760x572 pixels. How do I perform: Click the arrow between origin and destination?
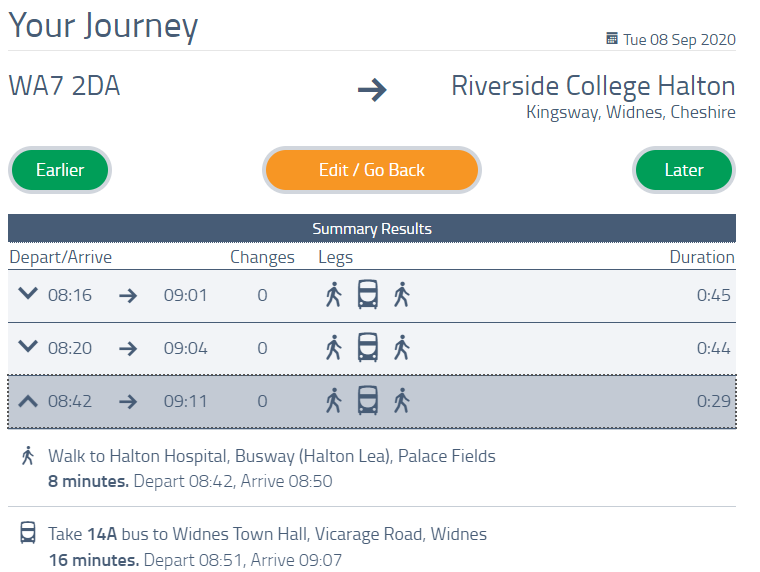[x=372, y=90]
